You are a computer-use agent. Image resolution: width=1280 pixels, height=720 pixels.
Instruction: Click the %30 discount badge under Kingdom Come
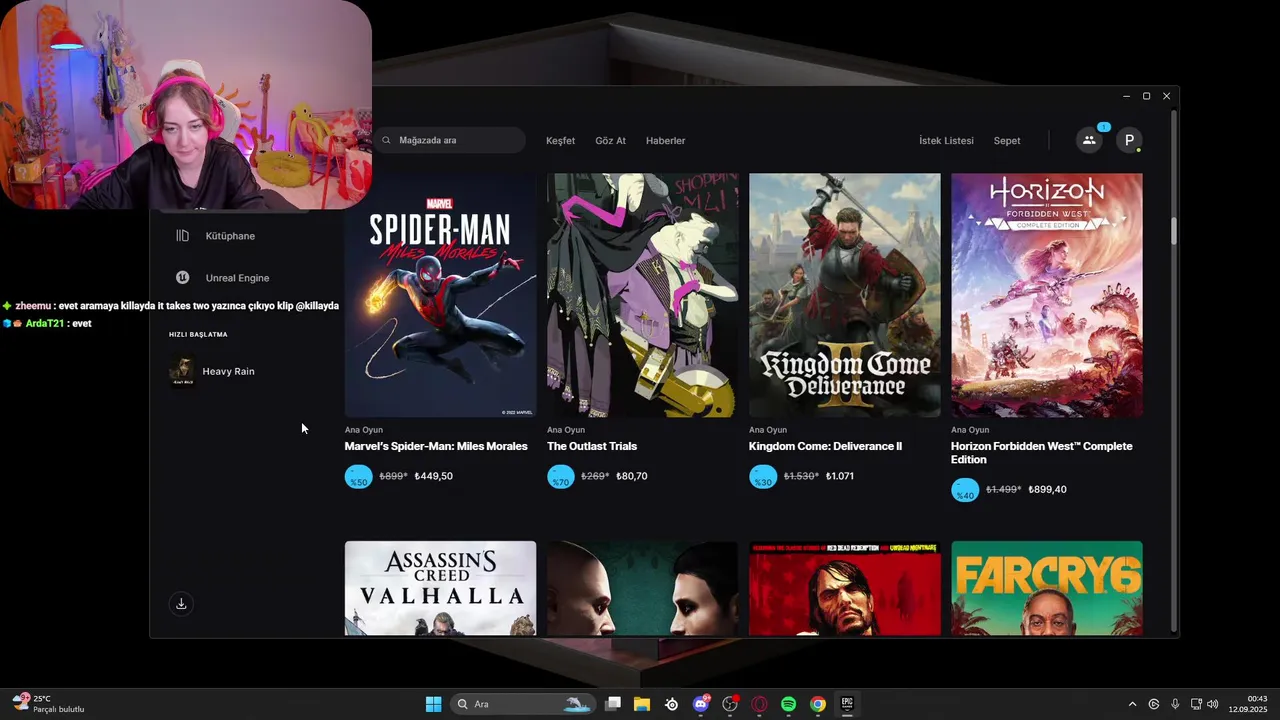pos(763,477)
